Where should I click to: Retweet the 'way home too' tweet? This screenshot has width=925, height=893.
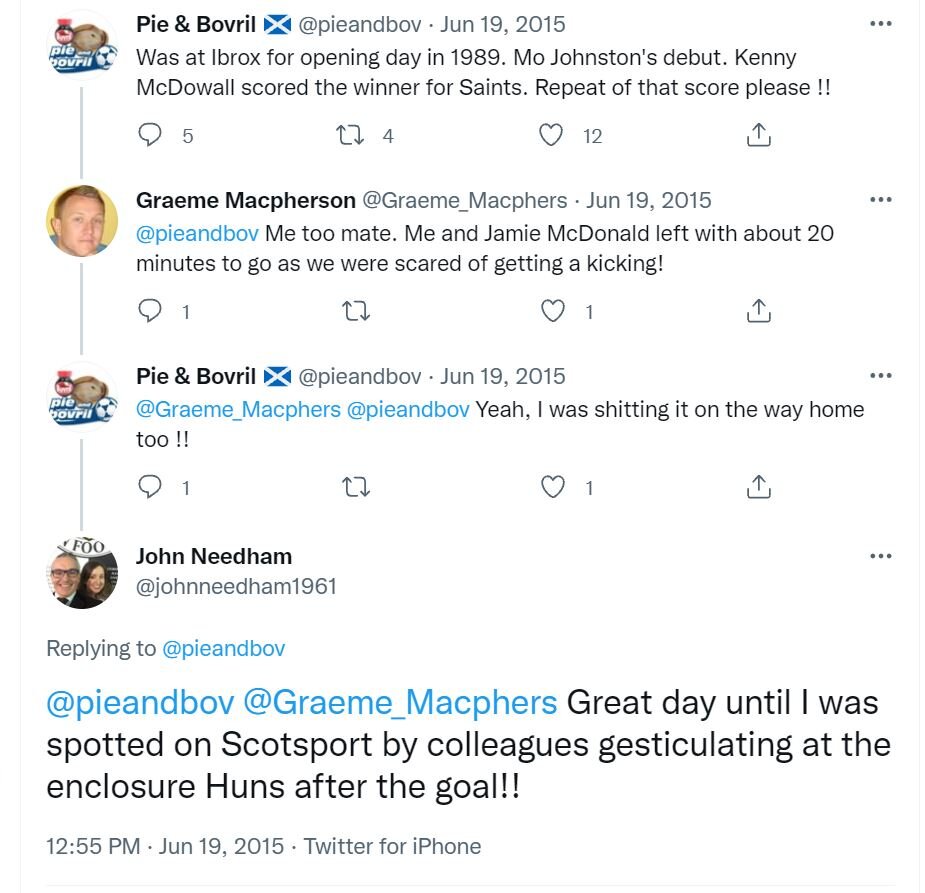coord(356,487)
